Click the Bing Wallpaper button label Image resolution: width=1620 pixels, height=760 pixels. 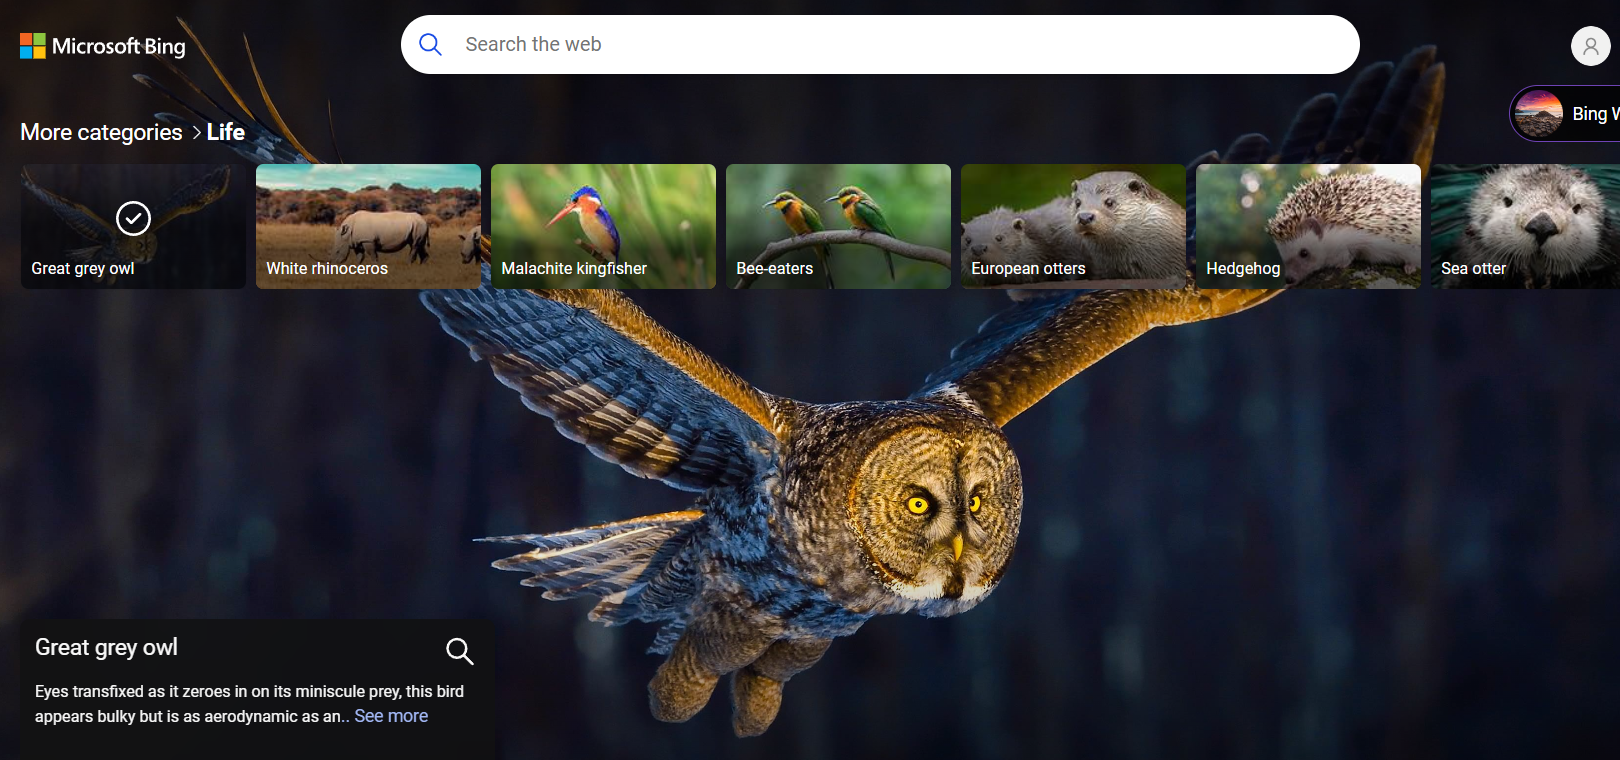coord(1594,114)
